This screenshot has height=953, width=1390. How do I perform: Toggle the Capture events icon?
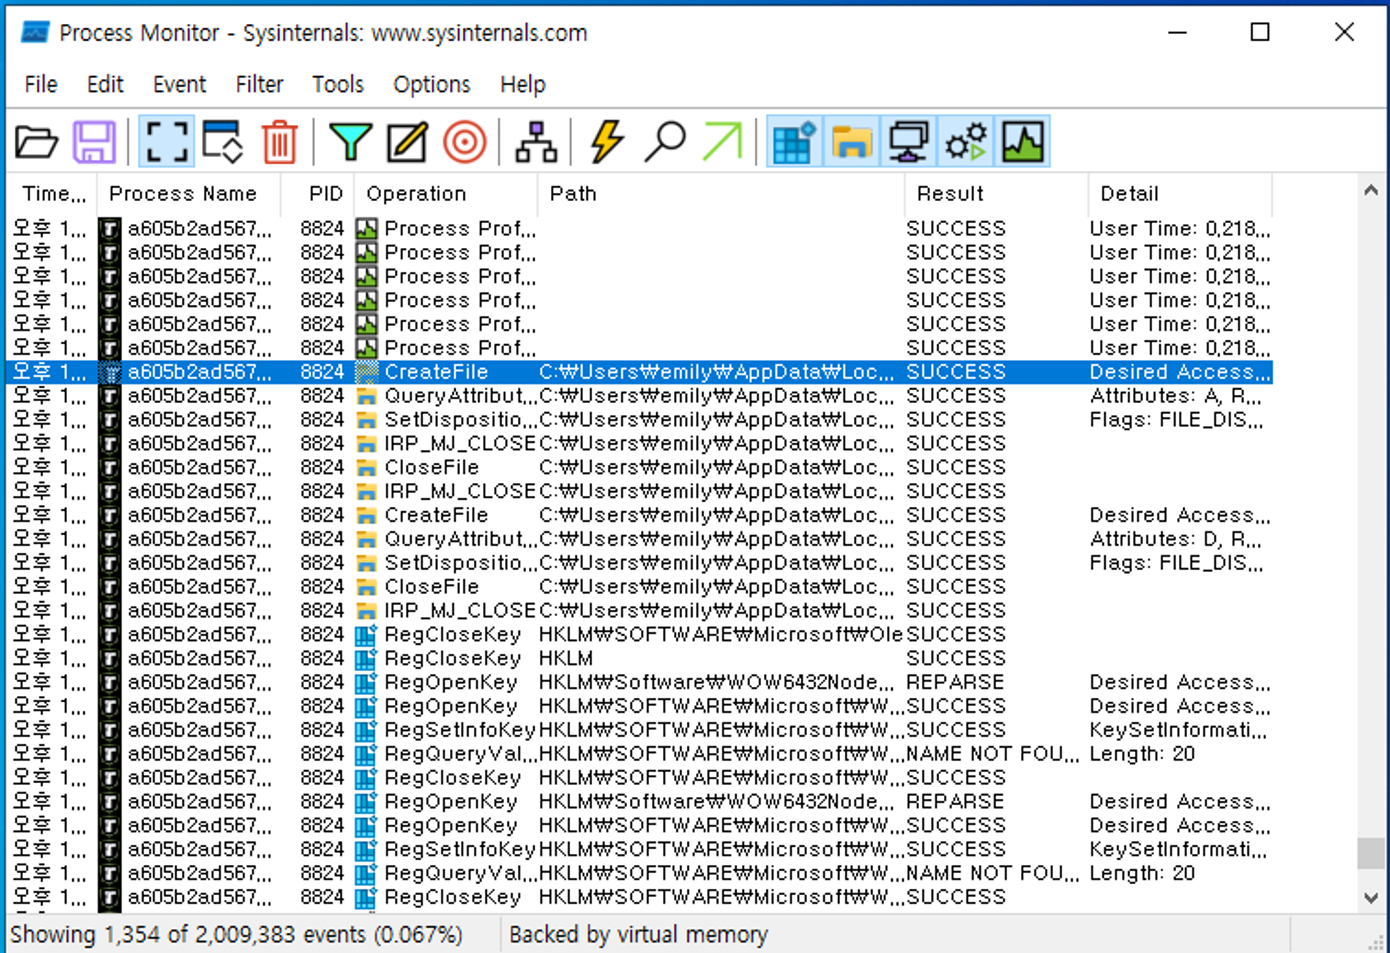pos(166,142)
